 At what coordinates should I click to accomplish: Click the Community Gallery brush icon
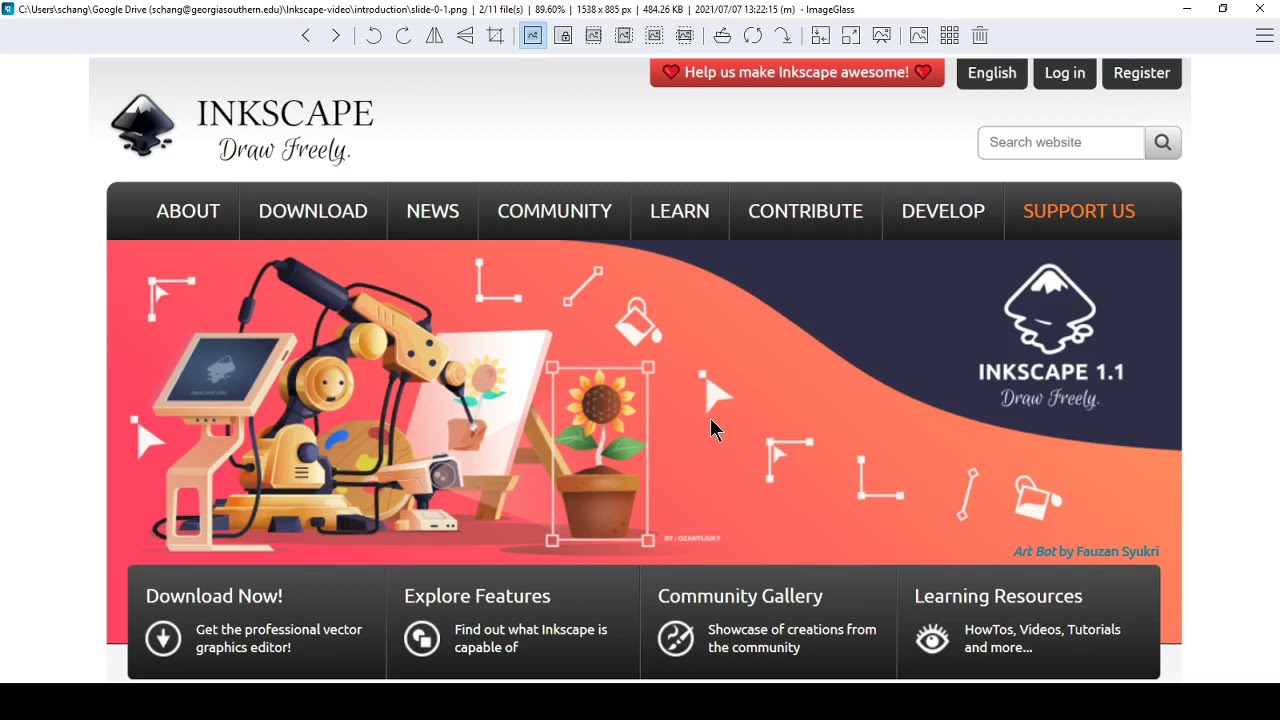tap(676, 638)
